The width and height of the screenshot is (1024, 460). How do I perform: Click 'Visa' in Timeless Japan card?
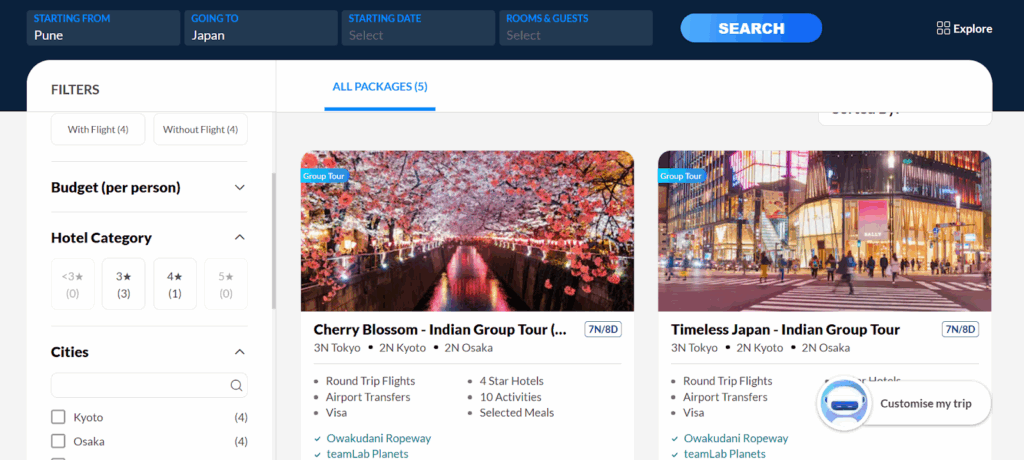694,412
